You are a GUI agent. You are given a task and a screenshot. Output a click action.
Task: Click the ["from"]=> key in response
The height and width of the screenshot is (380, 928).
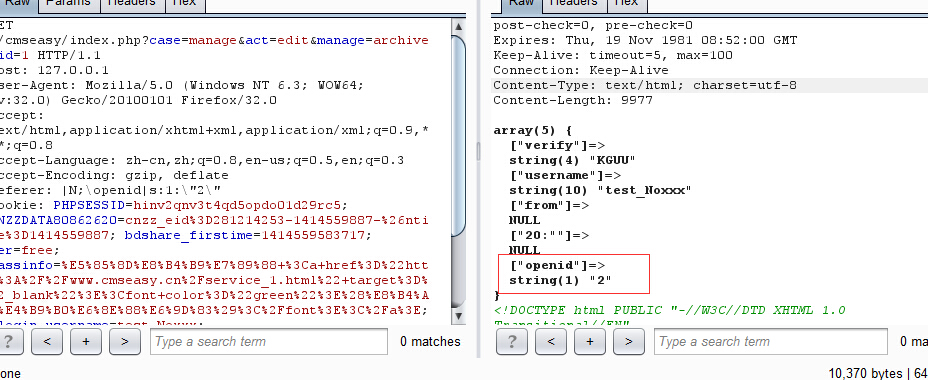(549, 205)
